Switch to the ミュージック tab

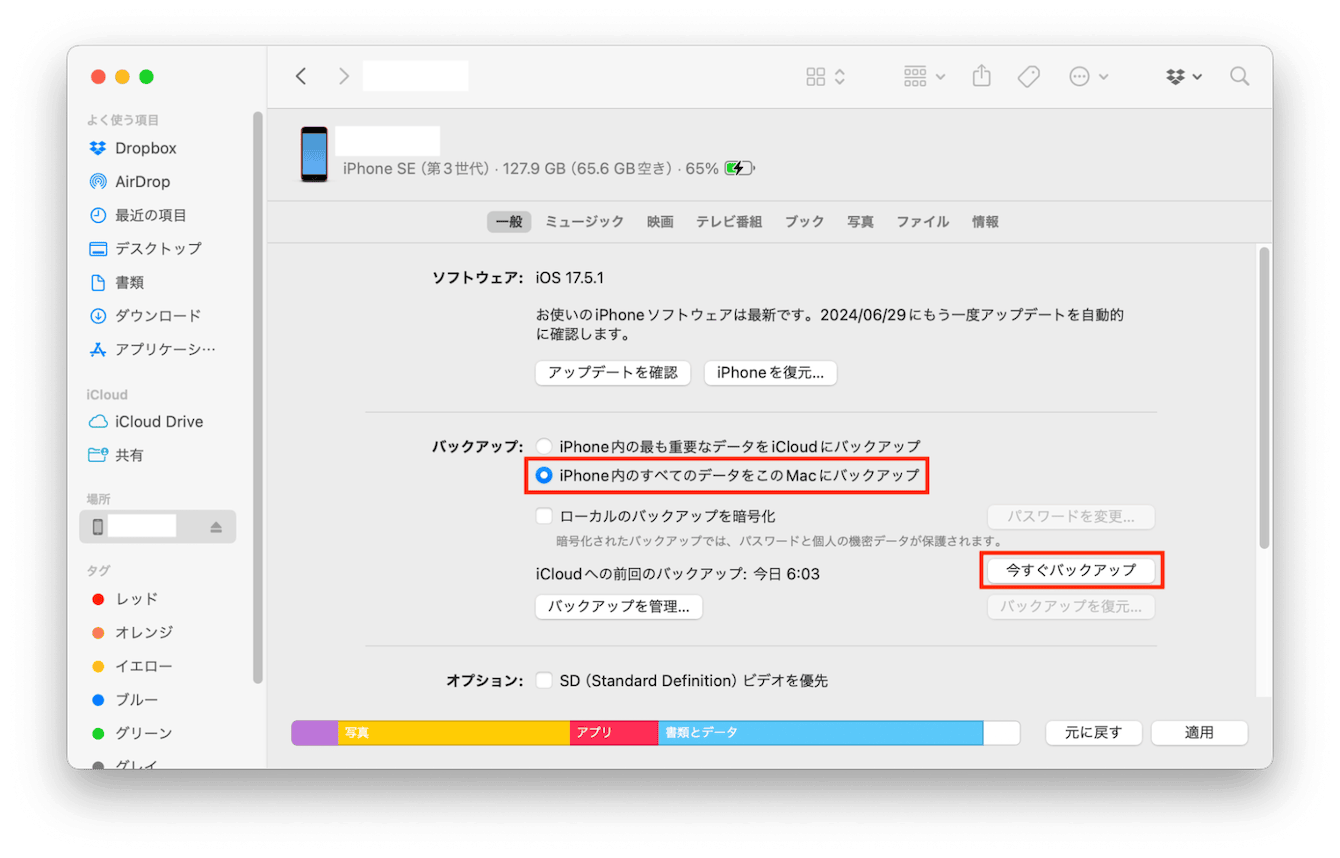(584, 222)
